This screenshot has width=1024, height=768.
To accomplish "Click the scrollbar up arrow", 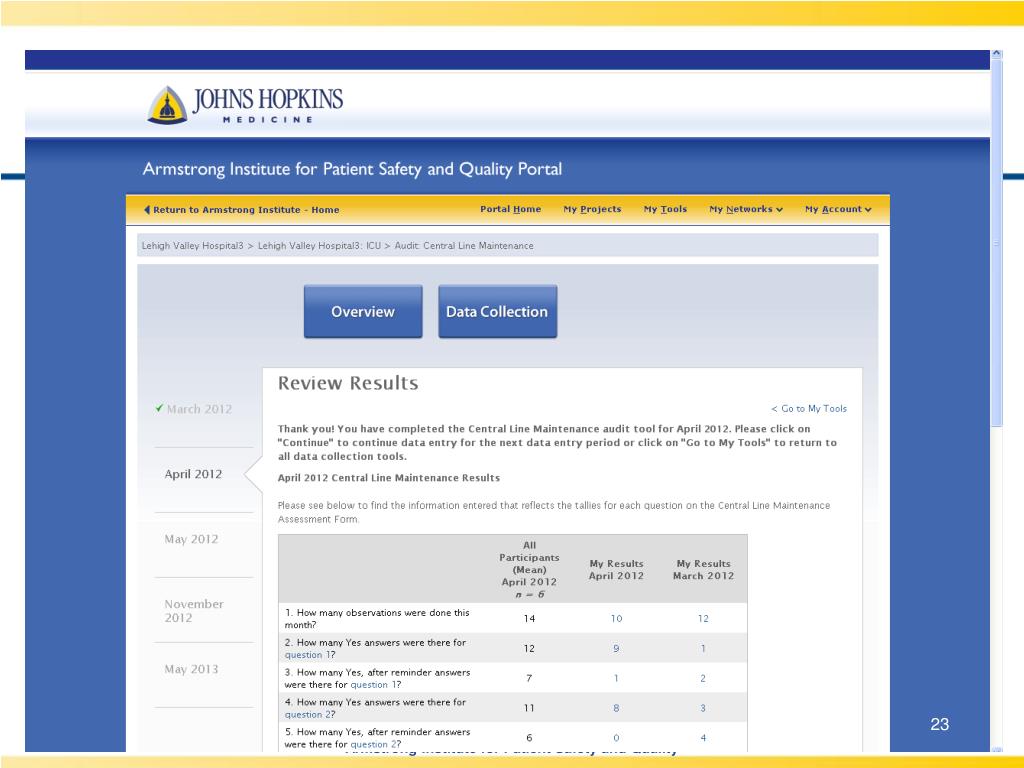I will point(997,54).
